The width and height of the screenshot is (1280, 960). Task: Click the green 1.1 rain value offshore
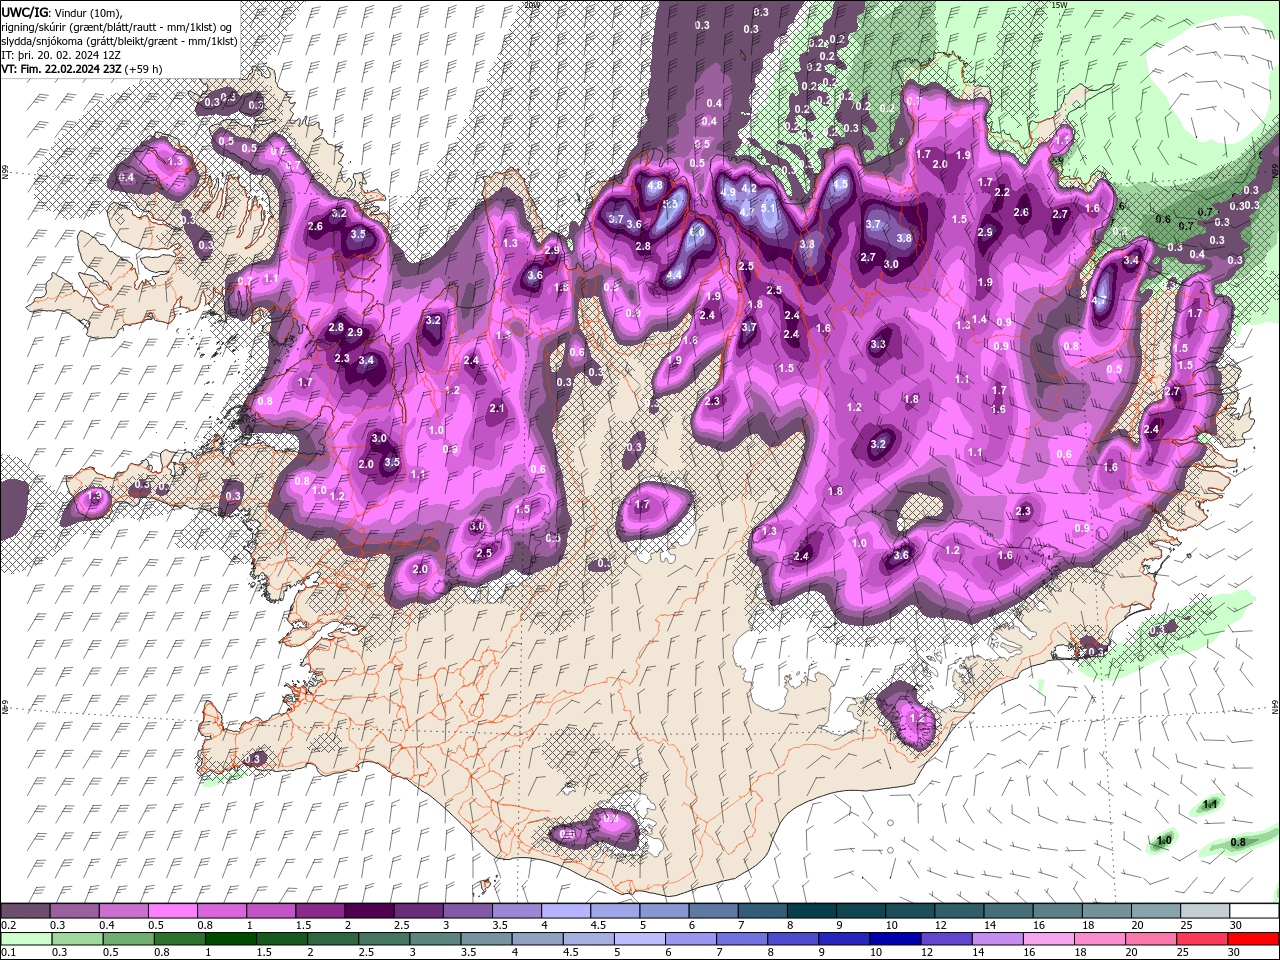(x=1210, y=804)
